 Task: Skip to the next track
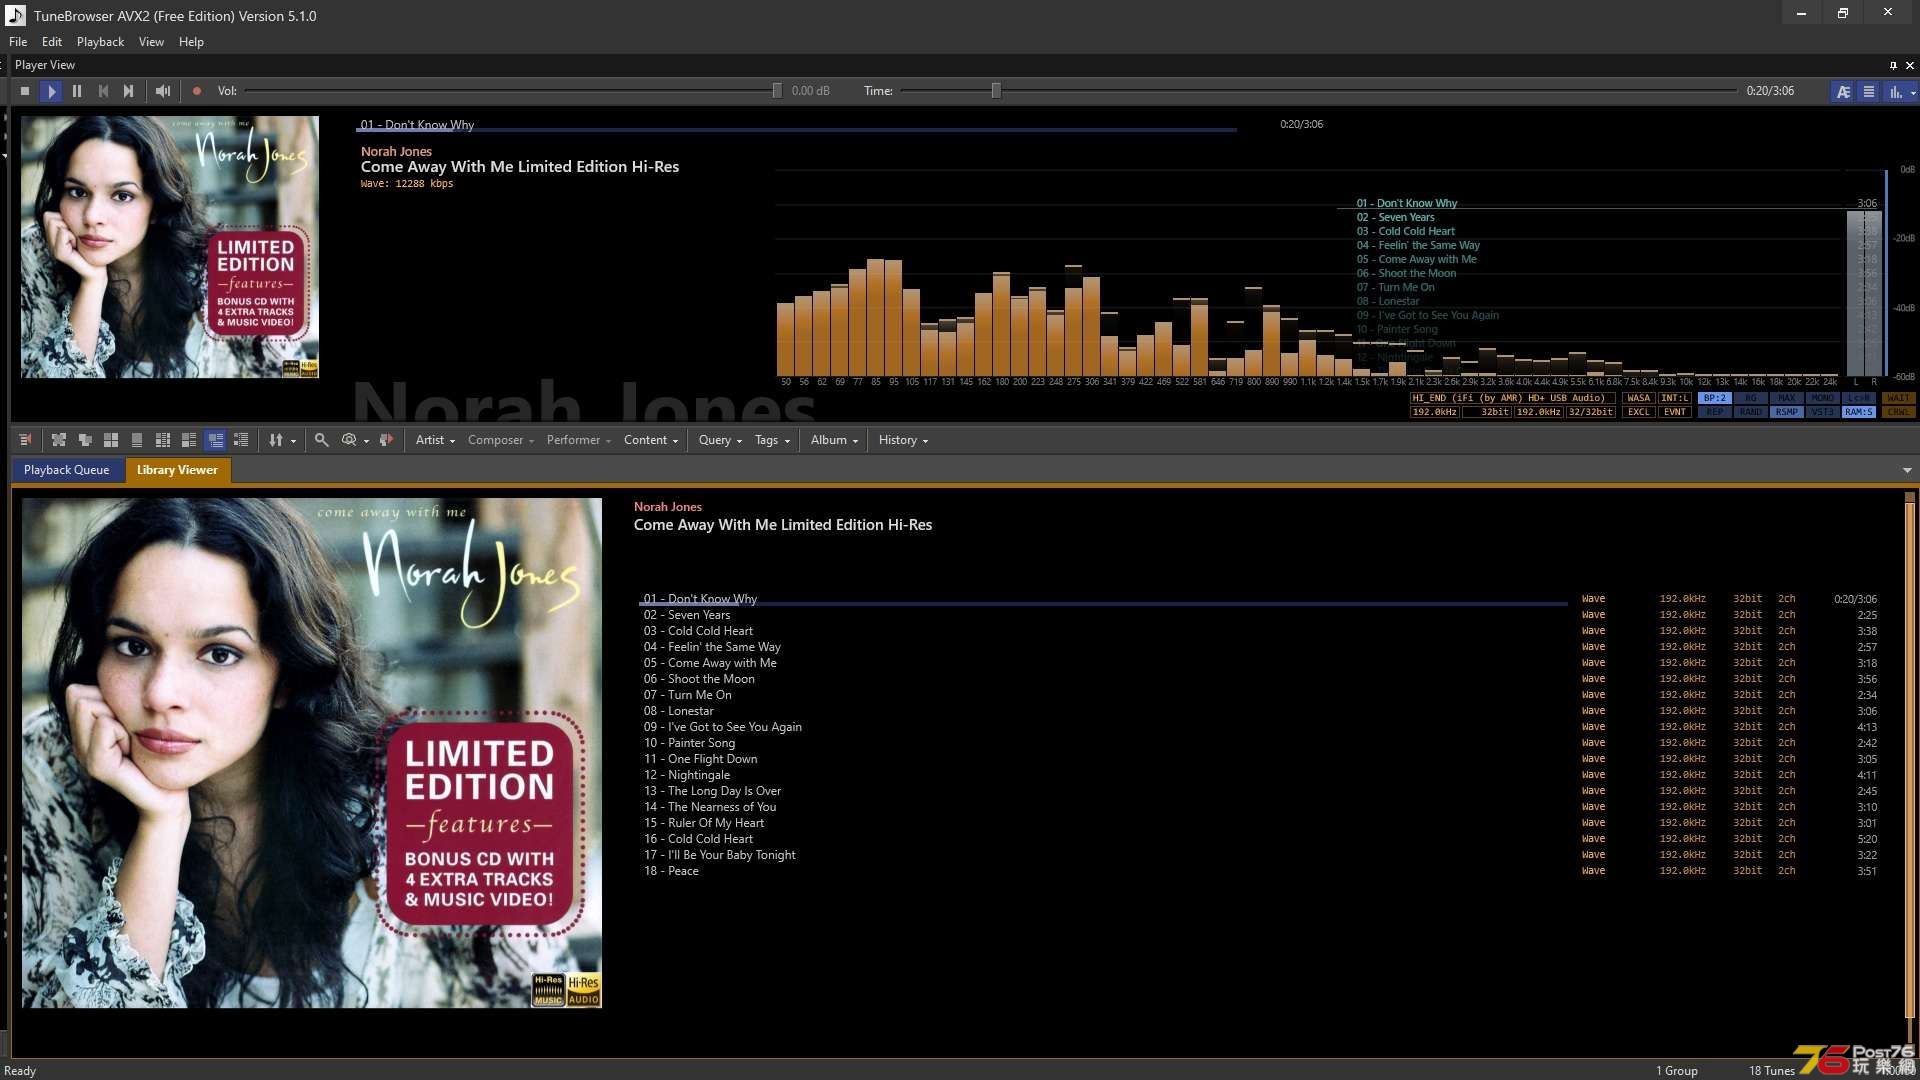coord(128,91)
